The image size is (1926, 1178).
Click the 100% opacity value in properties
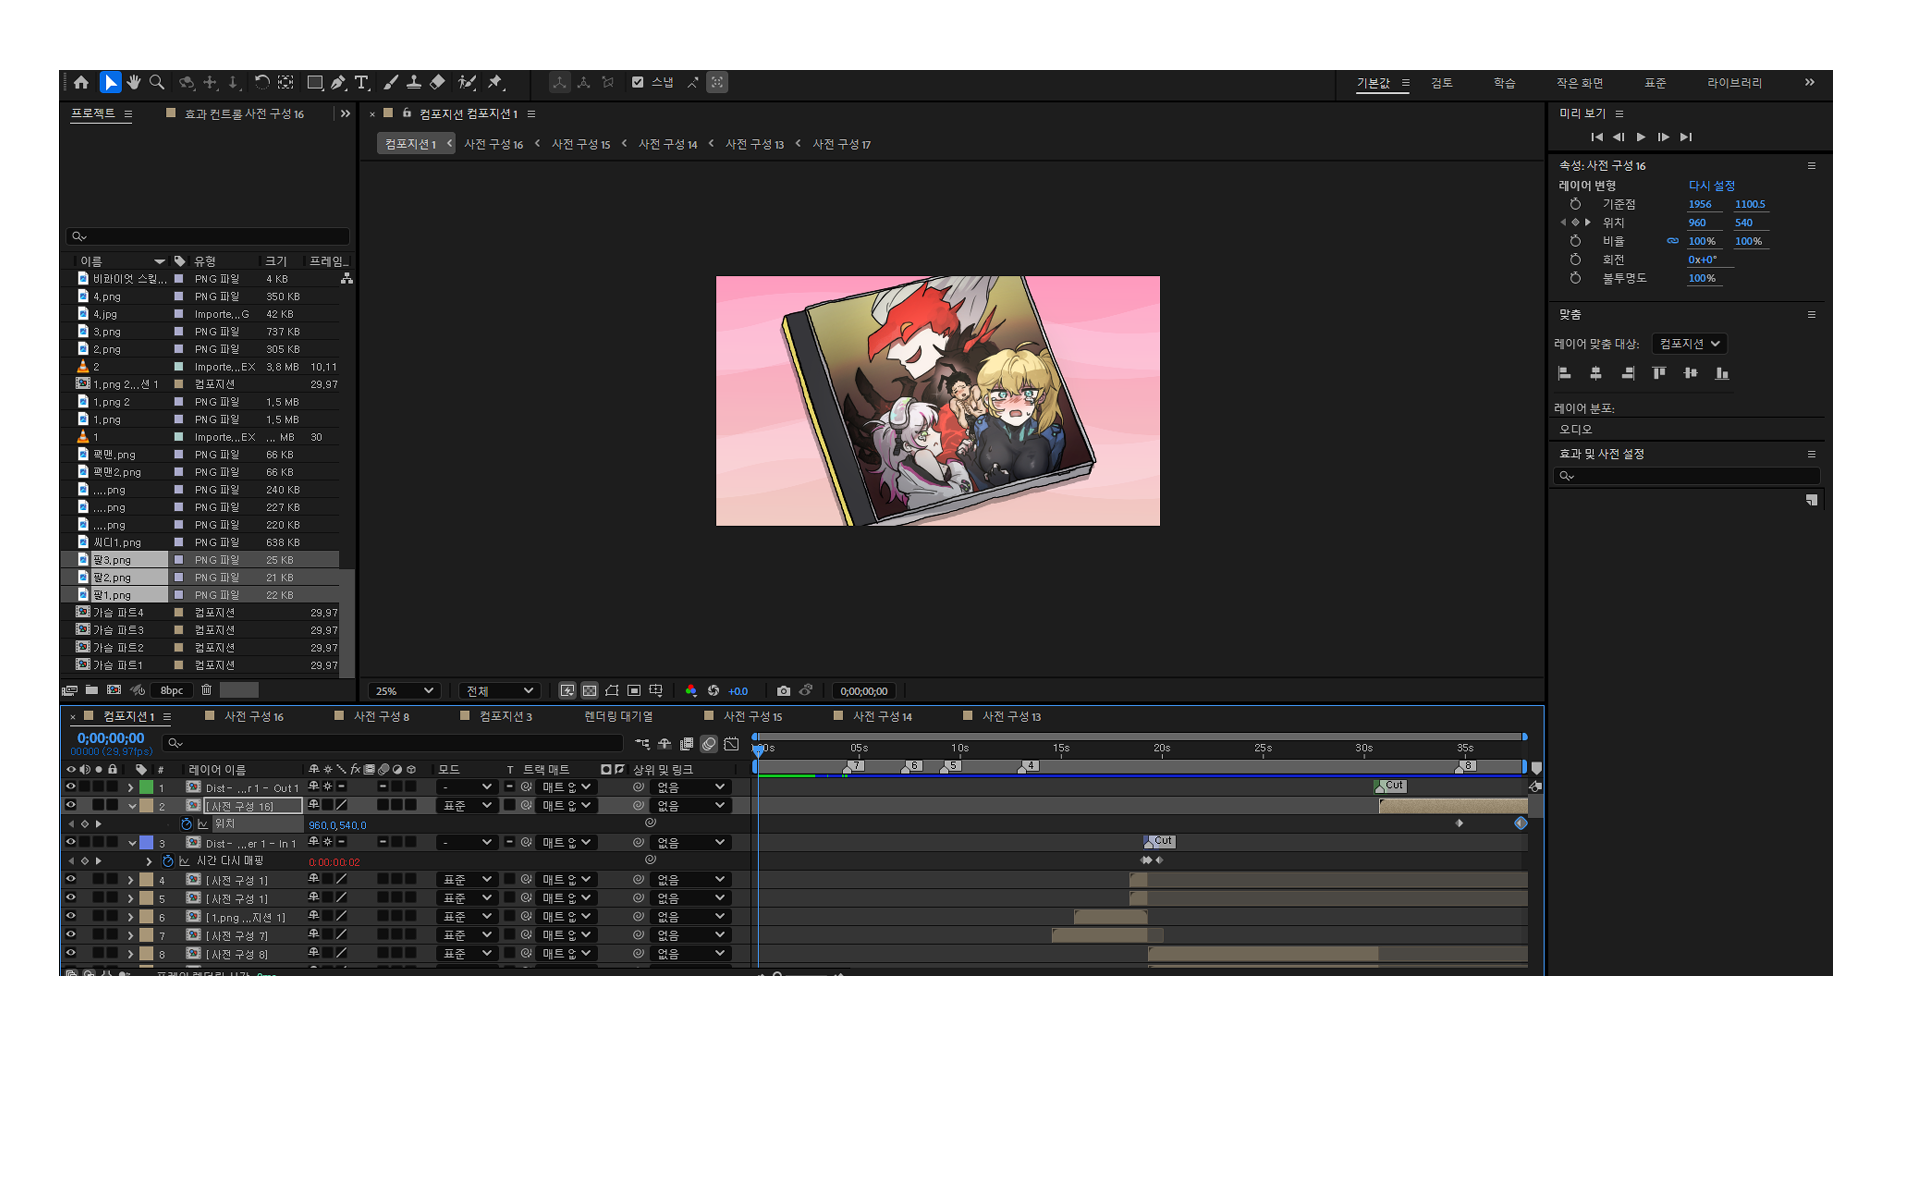pyautogui.click(x=1701, y=279)
